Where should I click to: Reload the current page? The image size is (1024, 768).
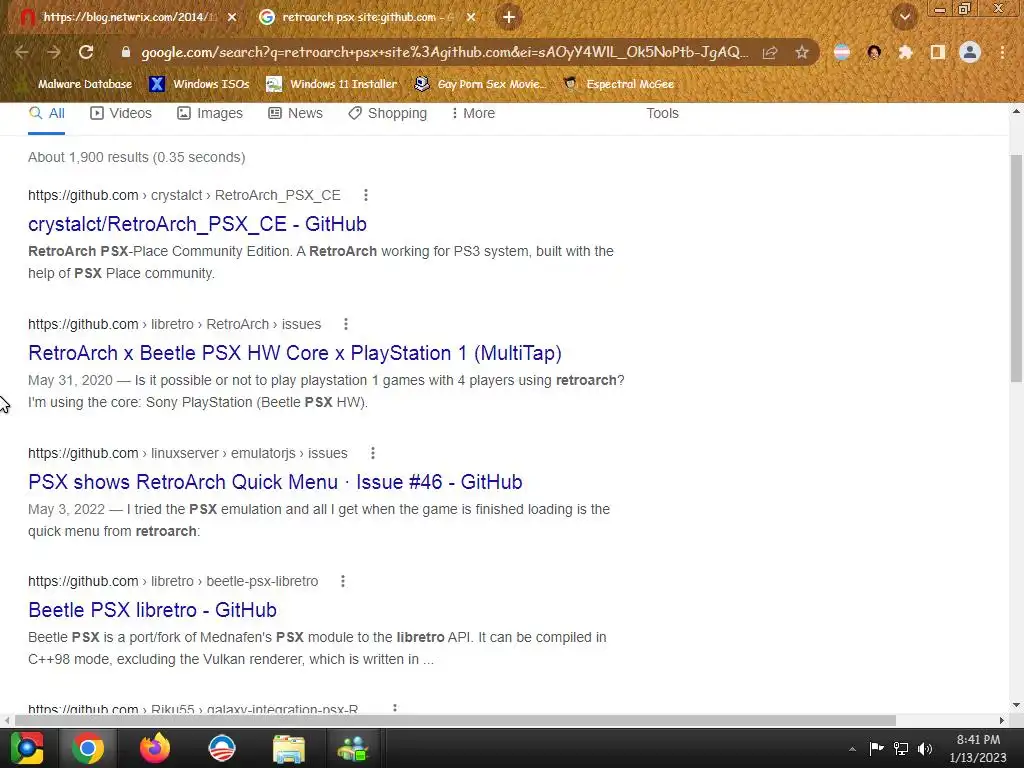click(86, 52)
